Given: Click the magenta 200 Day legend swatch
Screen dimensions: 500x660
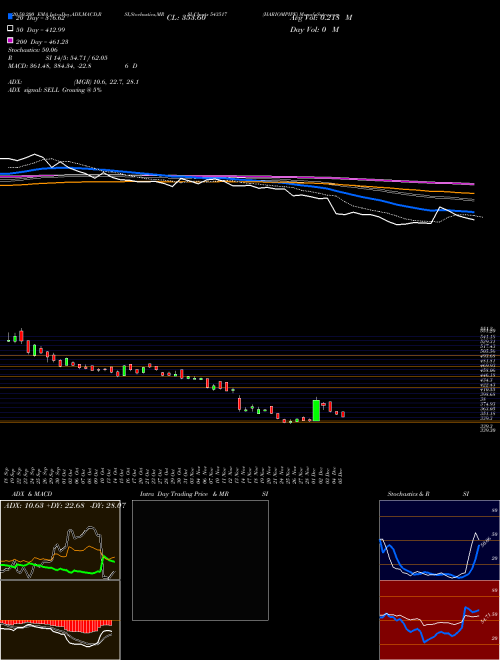Looking at the screenshot, I should pyautogui.click(x=10, y=40).
